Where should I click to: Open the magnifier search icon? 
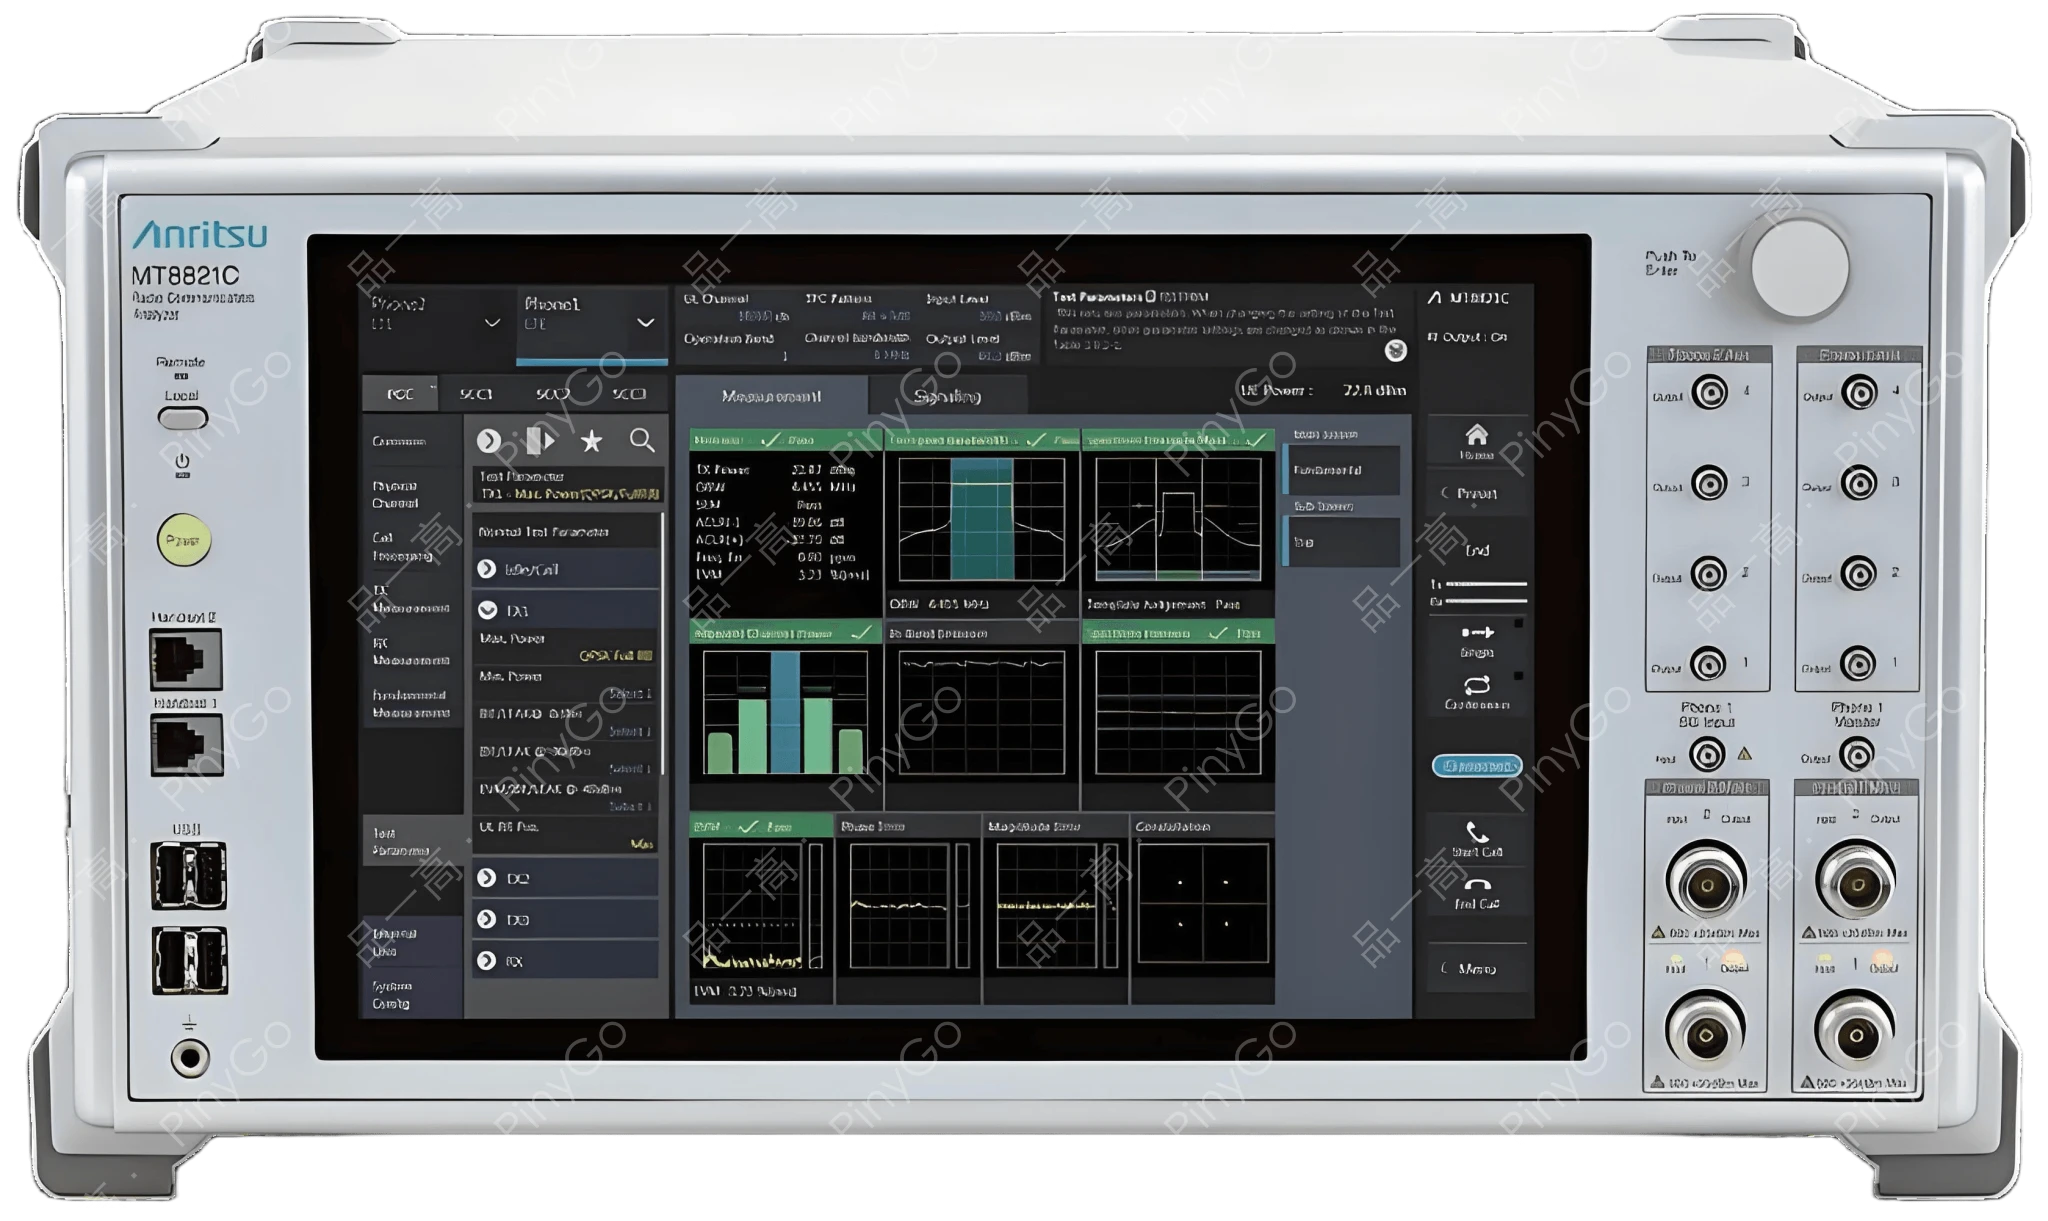point(642,441)
